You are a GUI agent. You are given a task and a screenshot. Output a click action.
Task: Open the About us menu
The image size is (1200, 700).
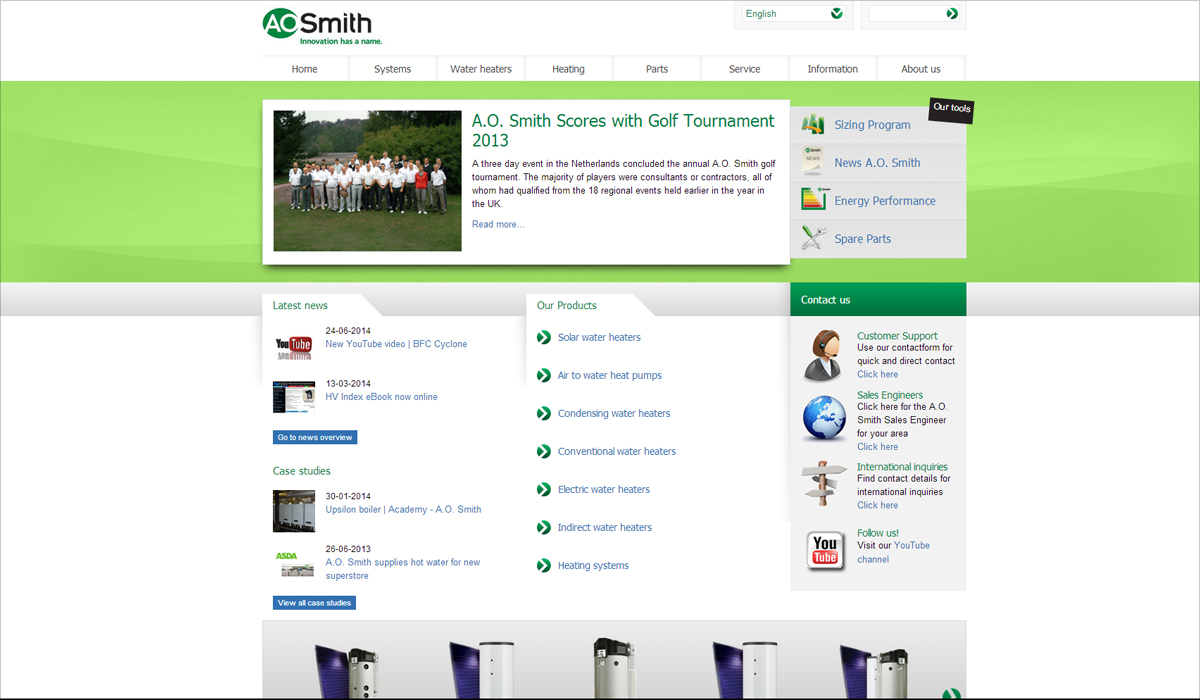[x=921, y=69]
